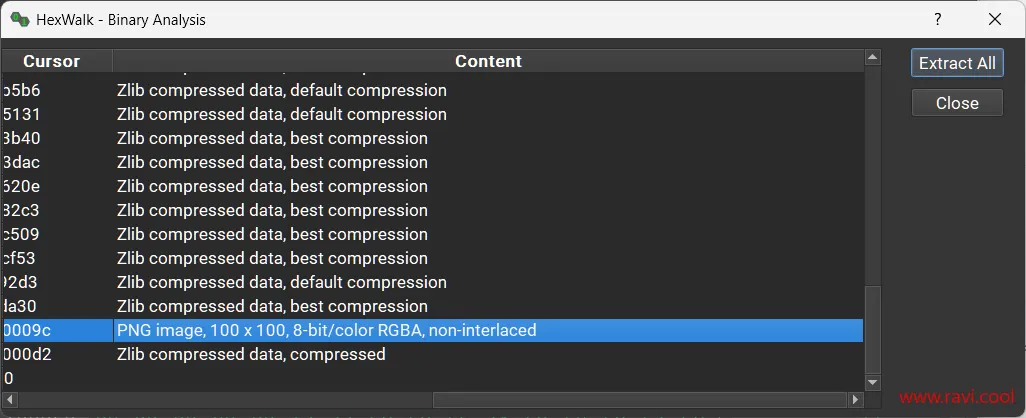Select the PNG image 100 x 100 row

point(326,330)
